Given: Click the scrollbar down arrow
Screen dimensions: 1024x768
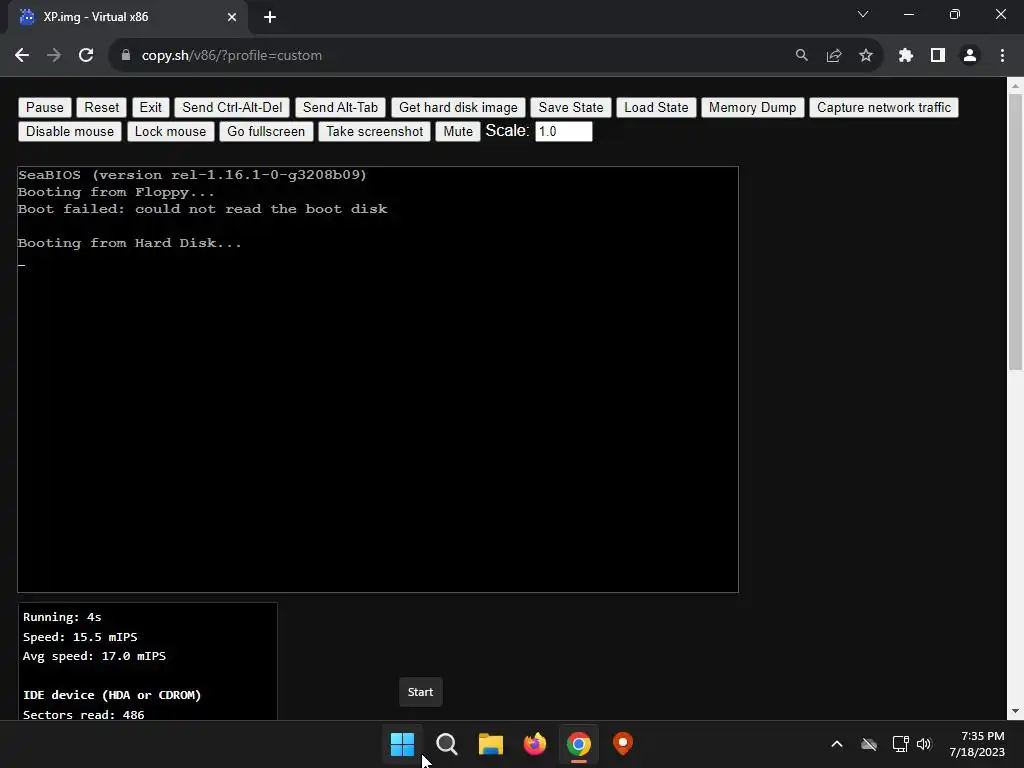Looking at the screenshot, I should [1015, 711].
